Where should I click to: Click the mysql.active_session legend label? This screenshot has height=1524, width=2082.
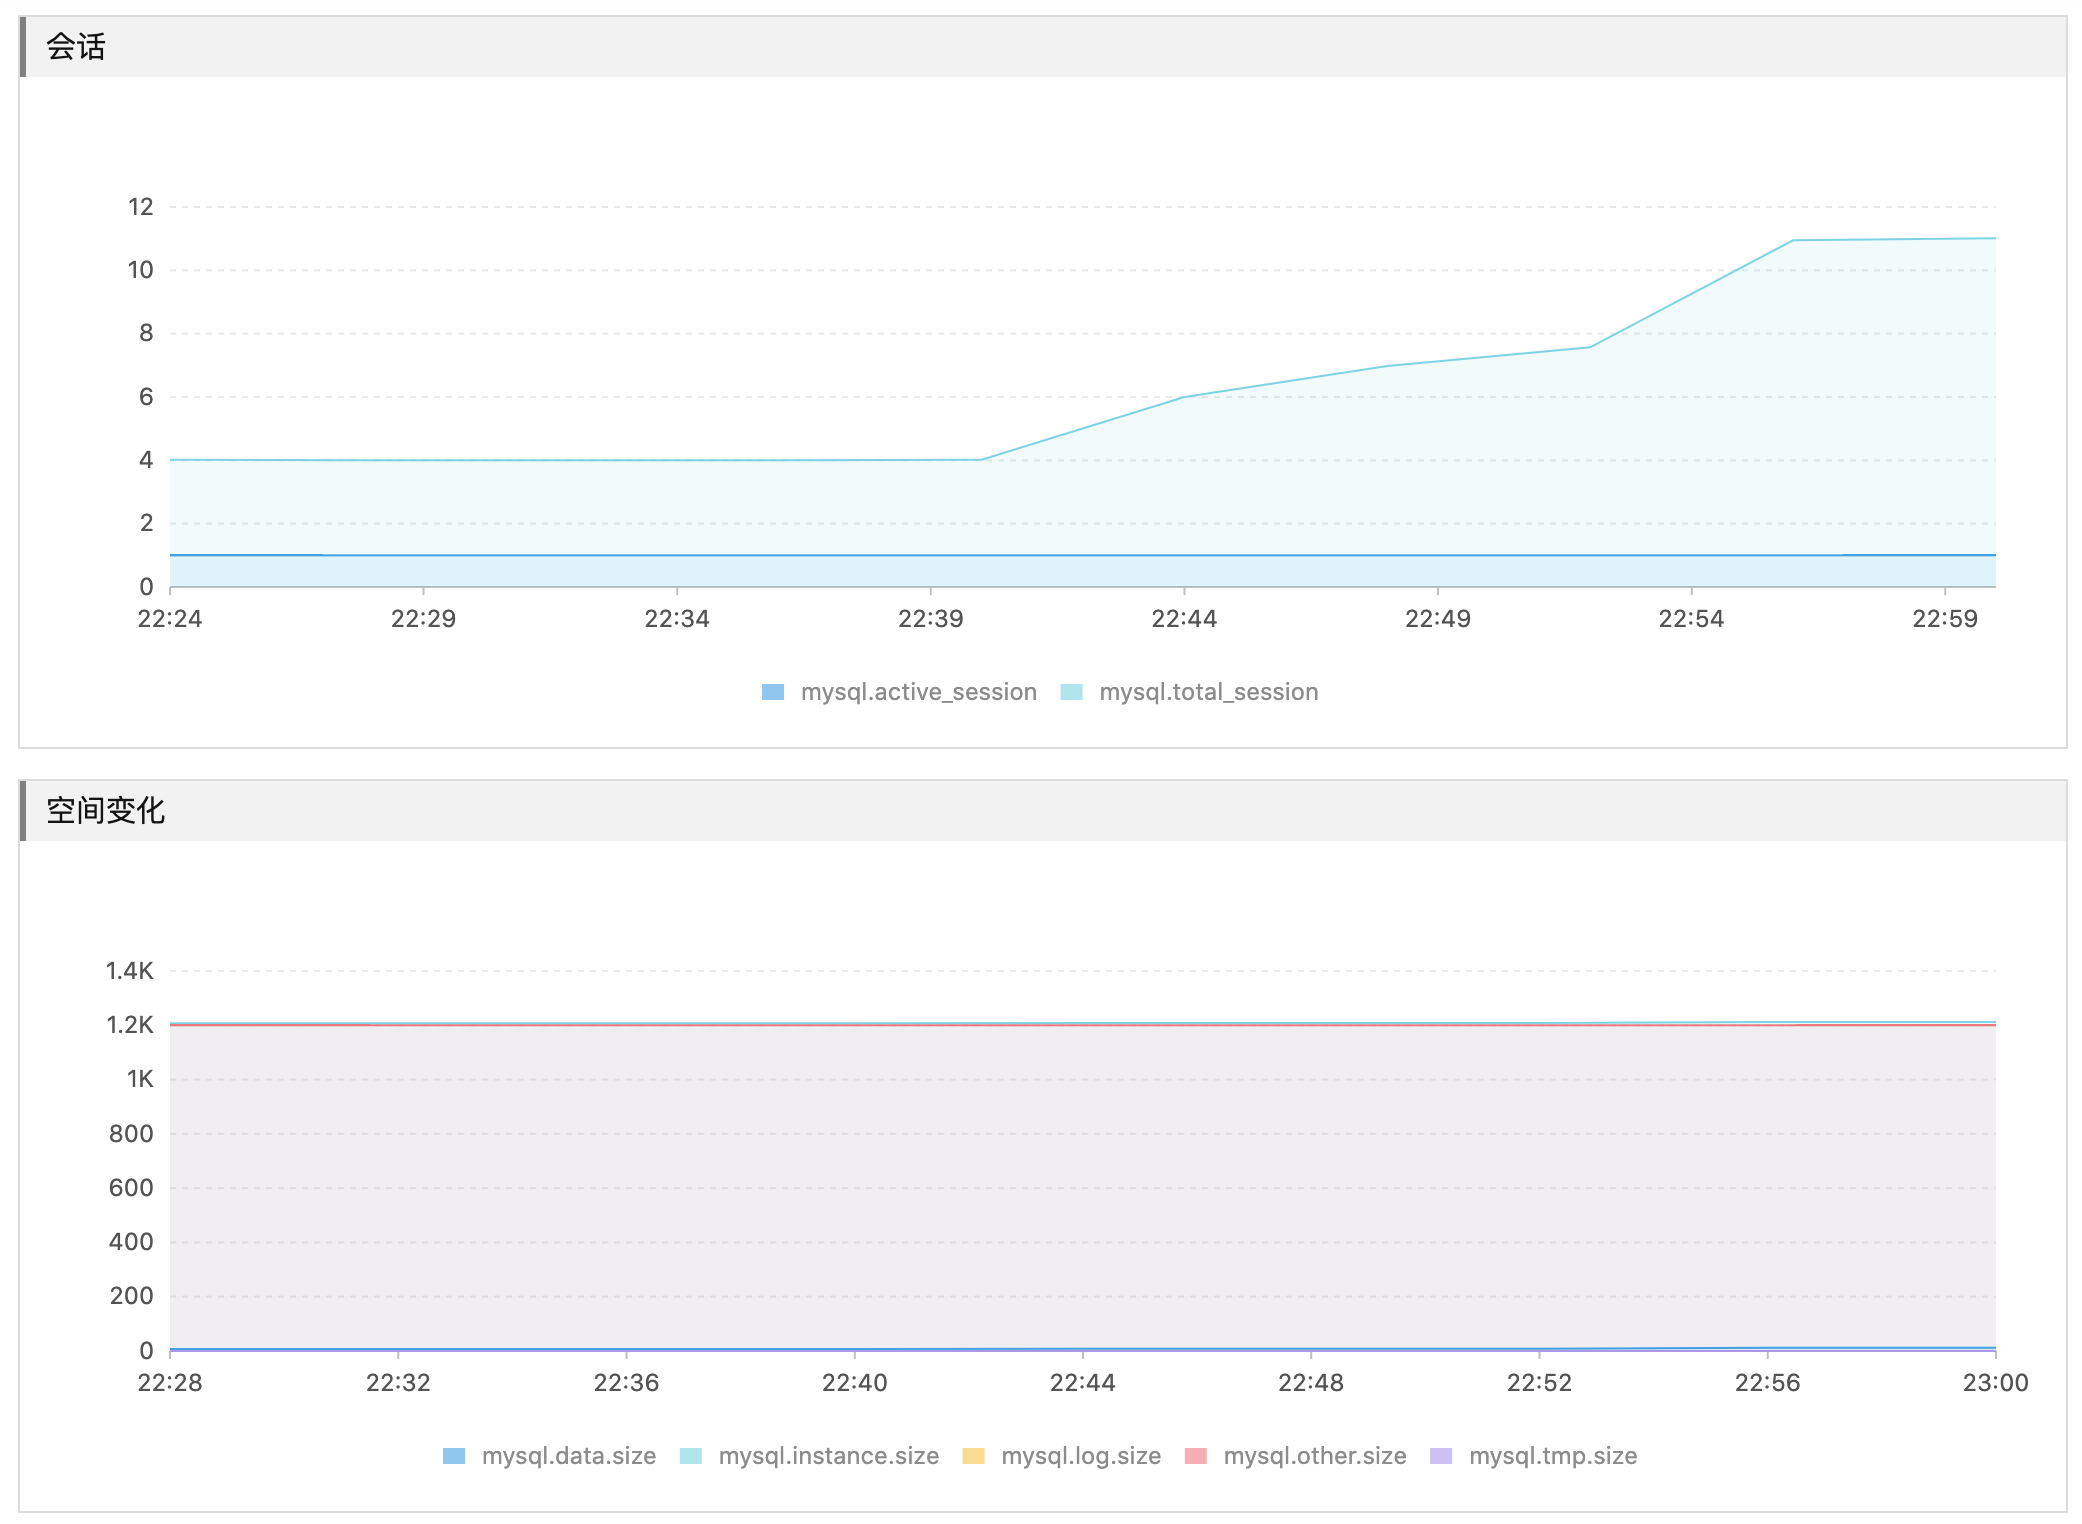coord(918,692)
